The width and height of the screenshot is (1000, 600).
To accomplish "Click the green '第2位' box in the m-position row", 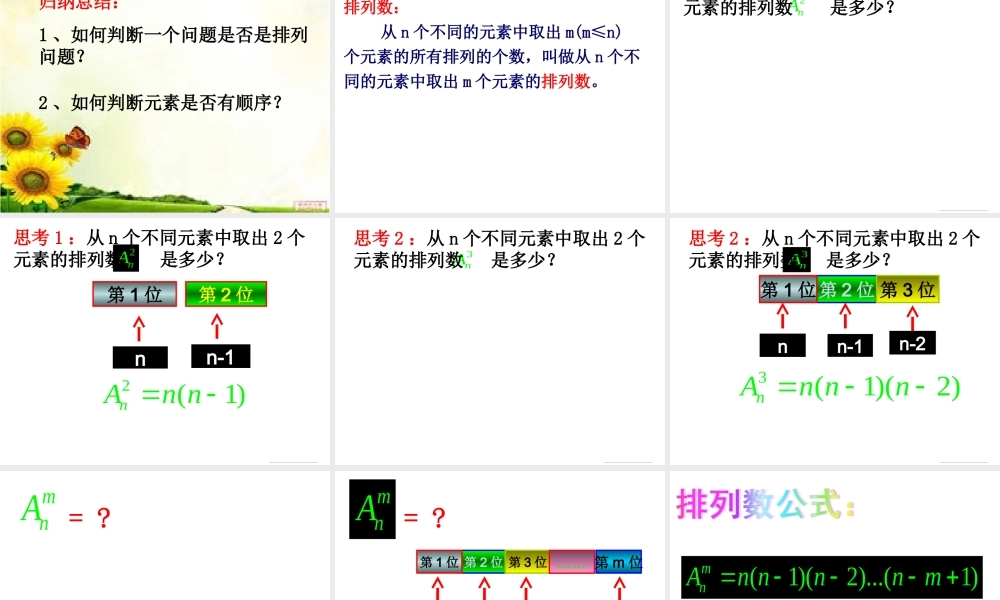I will (x=483, y=562).
